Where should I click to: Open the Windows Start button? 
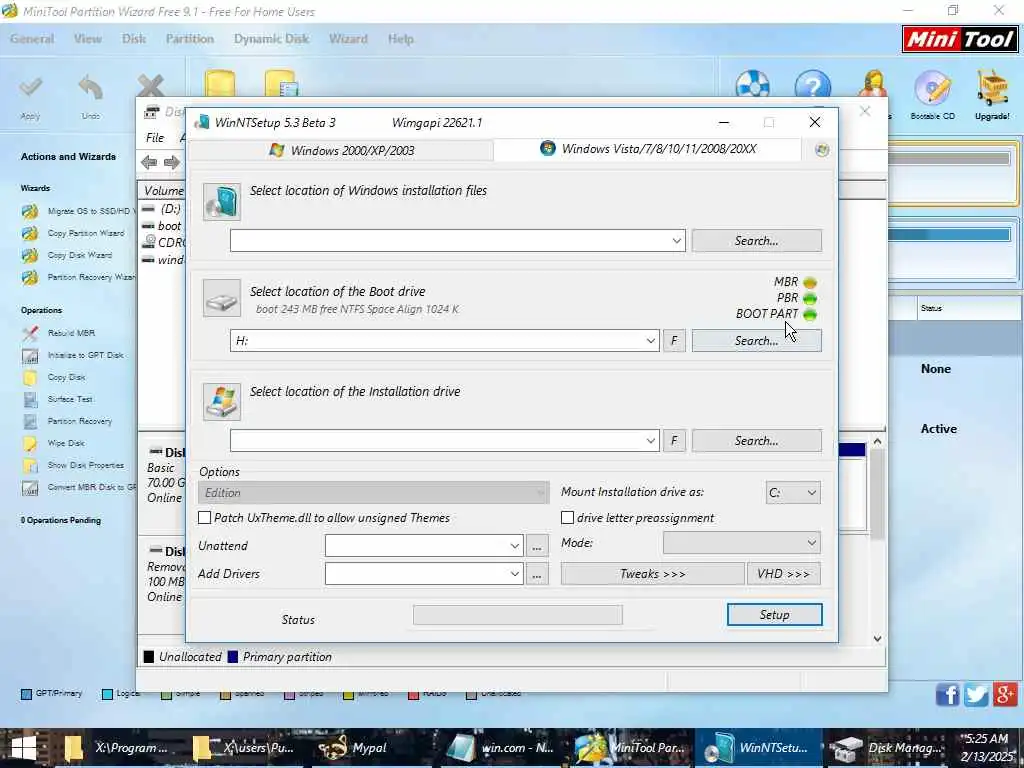click(x=24, y=748)
